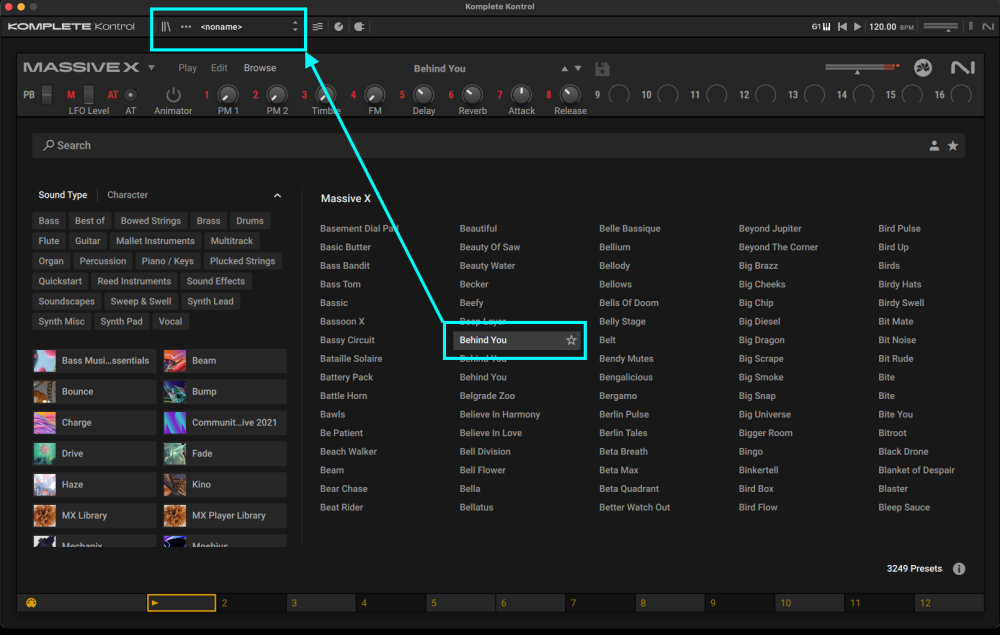
Task: Filter by Sweep & Swell tag
Action: [141, 302]
